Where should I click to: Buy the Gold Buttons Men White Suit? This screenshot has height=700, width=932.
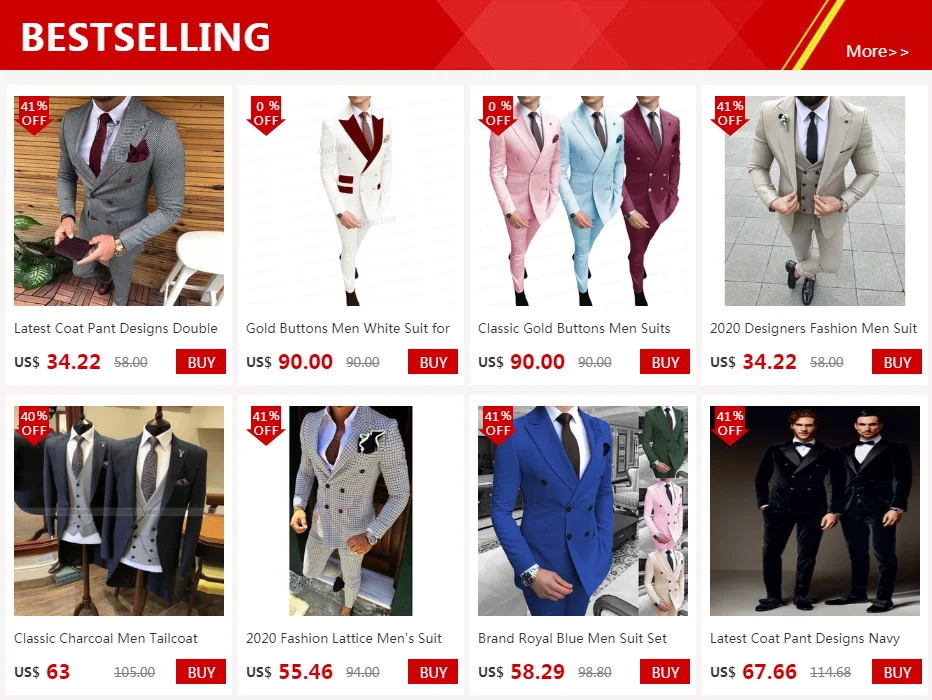click(433, 362)
